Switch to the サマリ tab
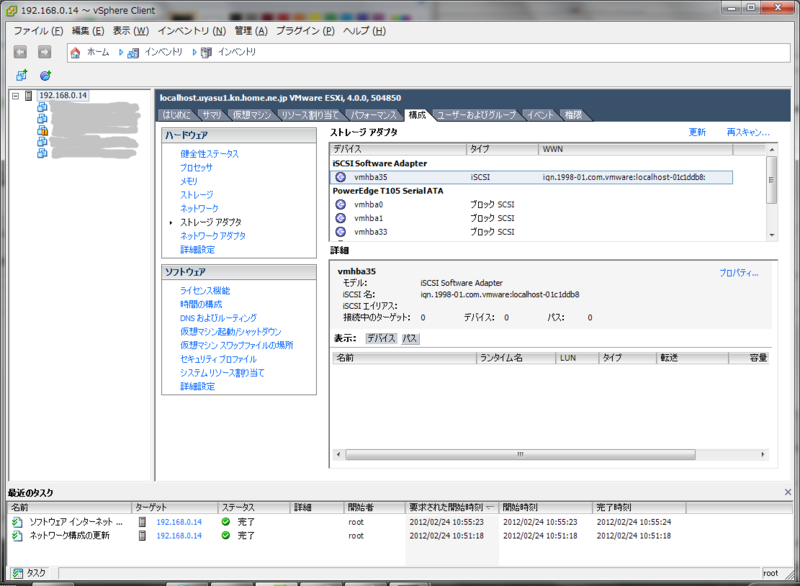Viewport: 800px width, 586px height. click(212, 115)
